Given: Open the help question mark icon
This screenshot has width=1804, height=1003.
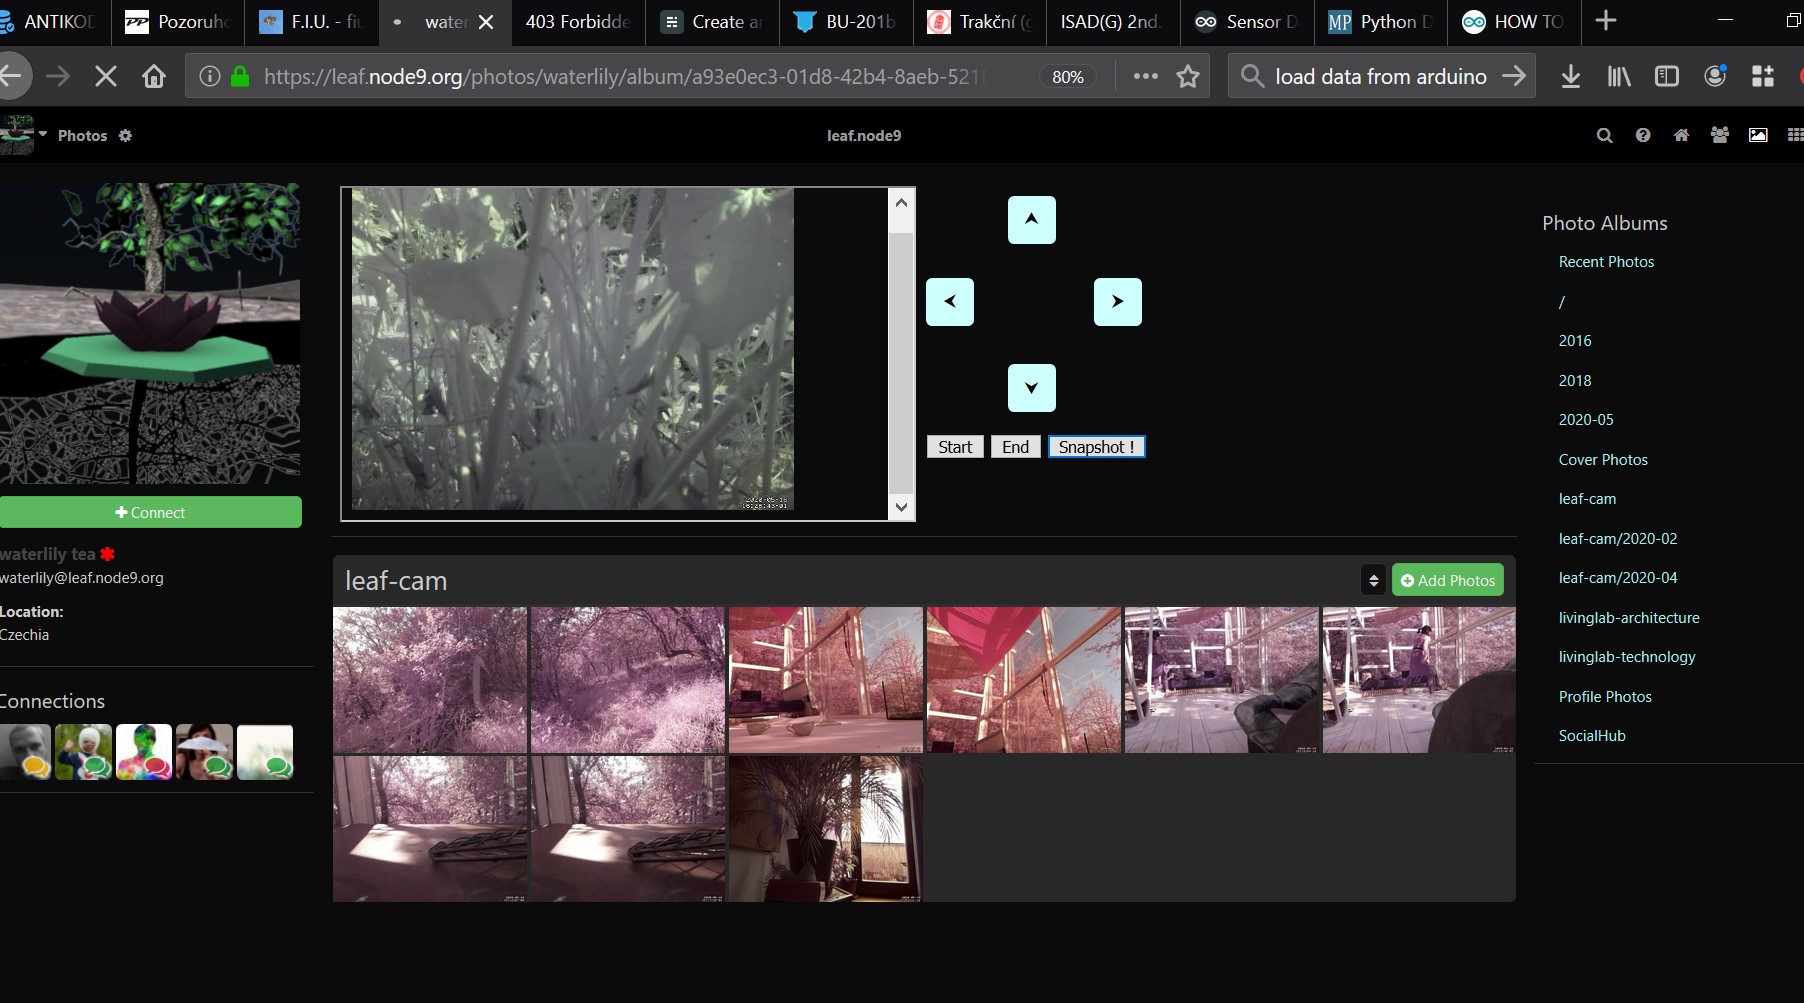Looking at the screenshot, I should pyautogui.click(x=1642, y=136).
